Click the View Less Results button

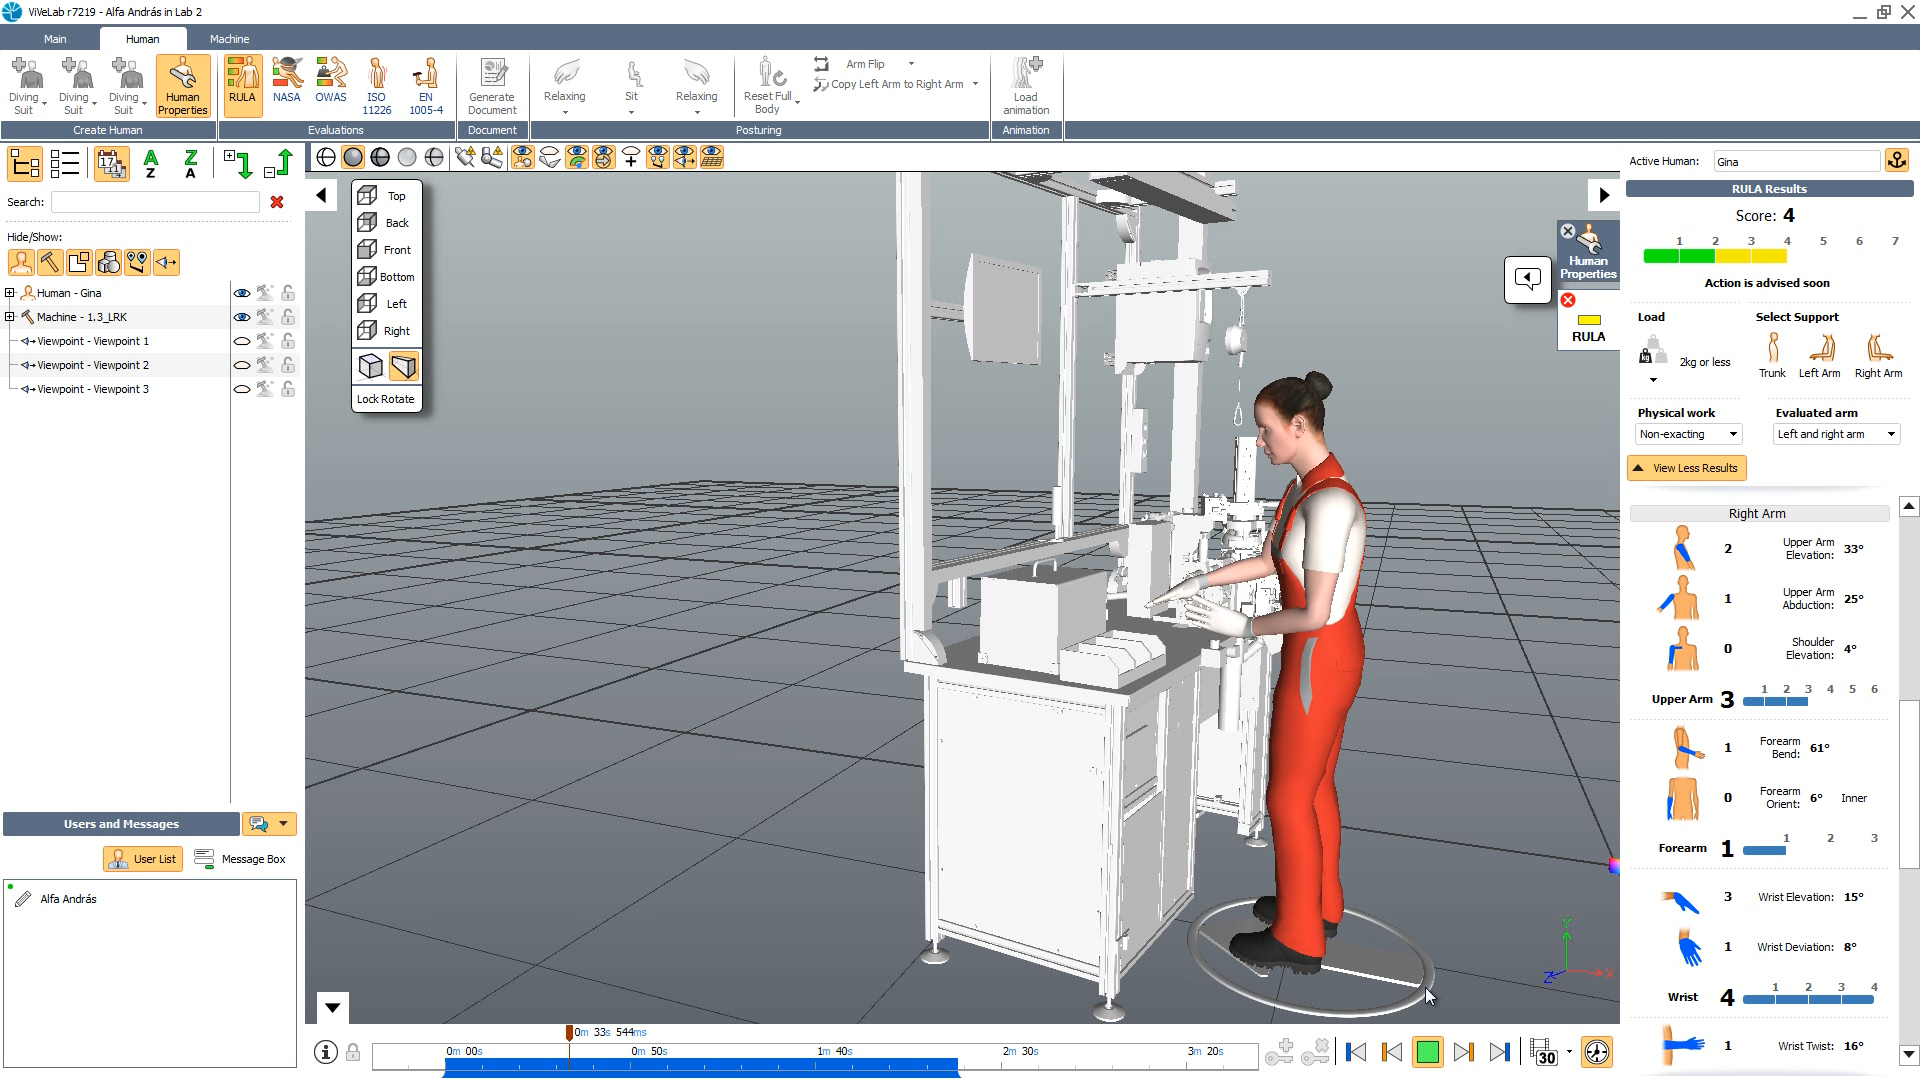click(1686, 468)
